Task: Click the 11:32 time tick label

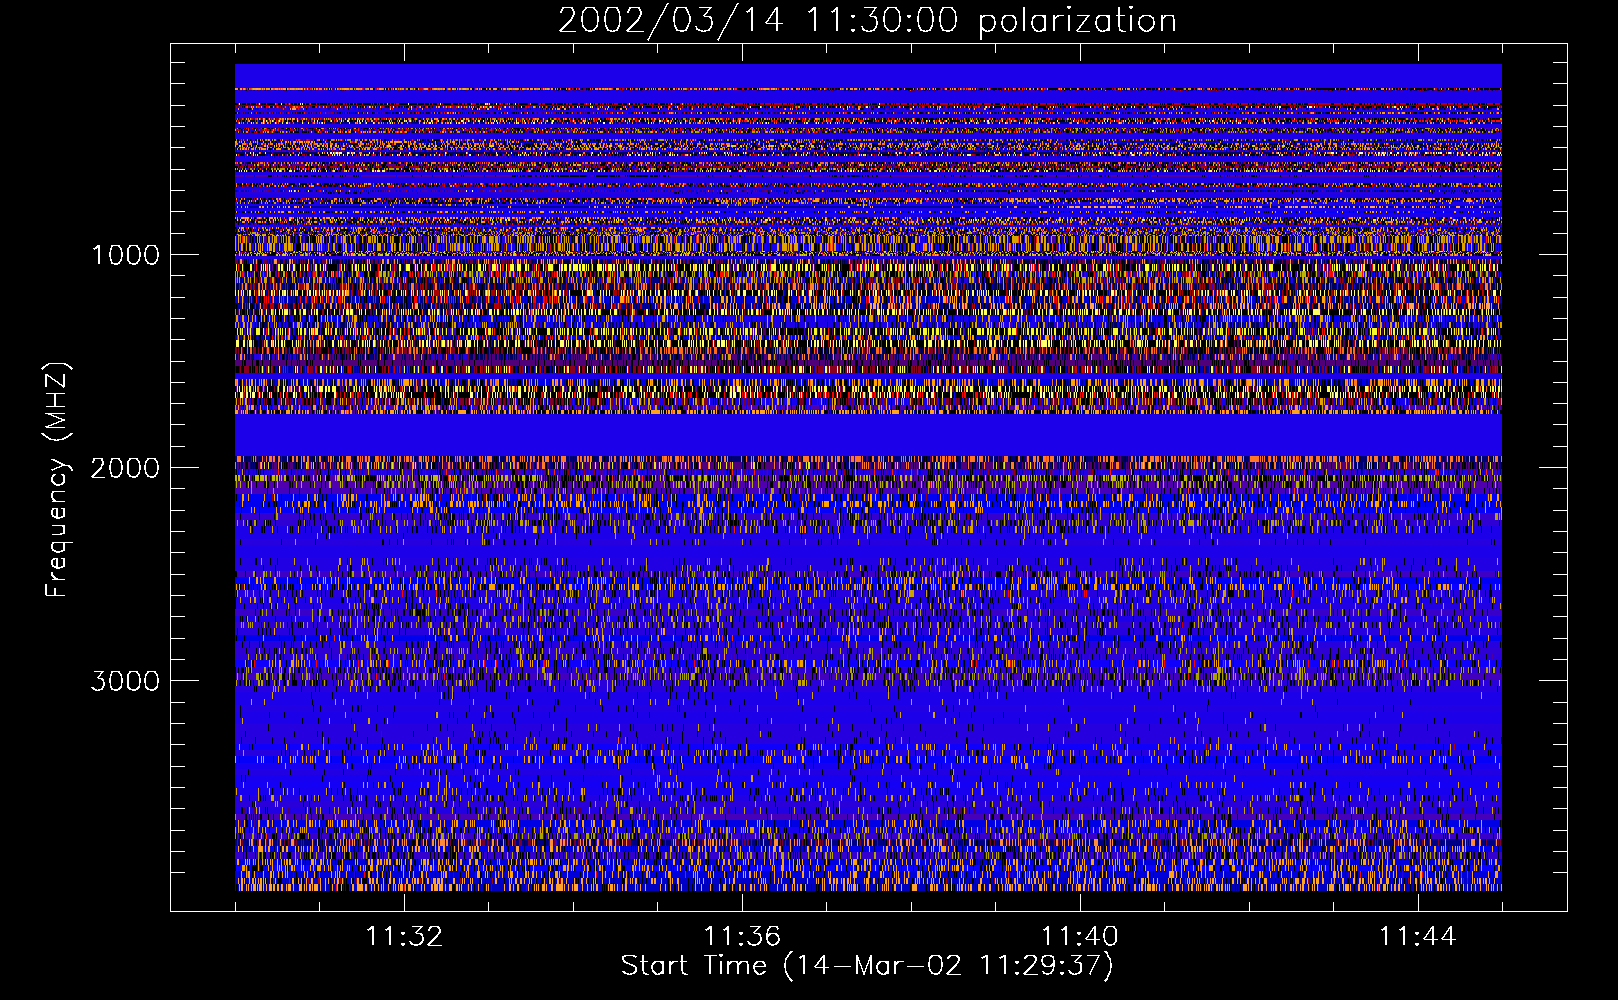Action: [404, 937]
